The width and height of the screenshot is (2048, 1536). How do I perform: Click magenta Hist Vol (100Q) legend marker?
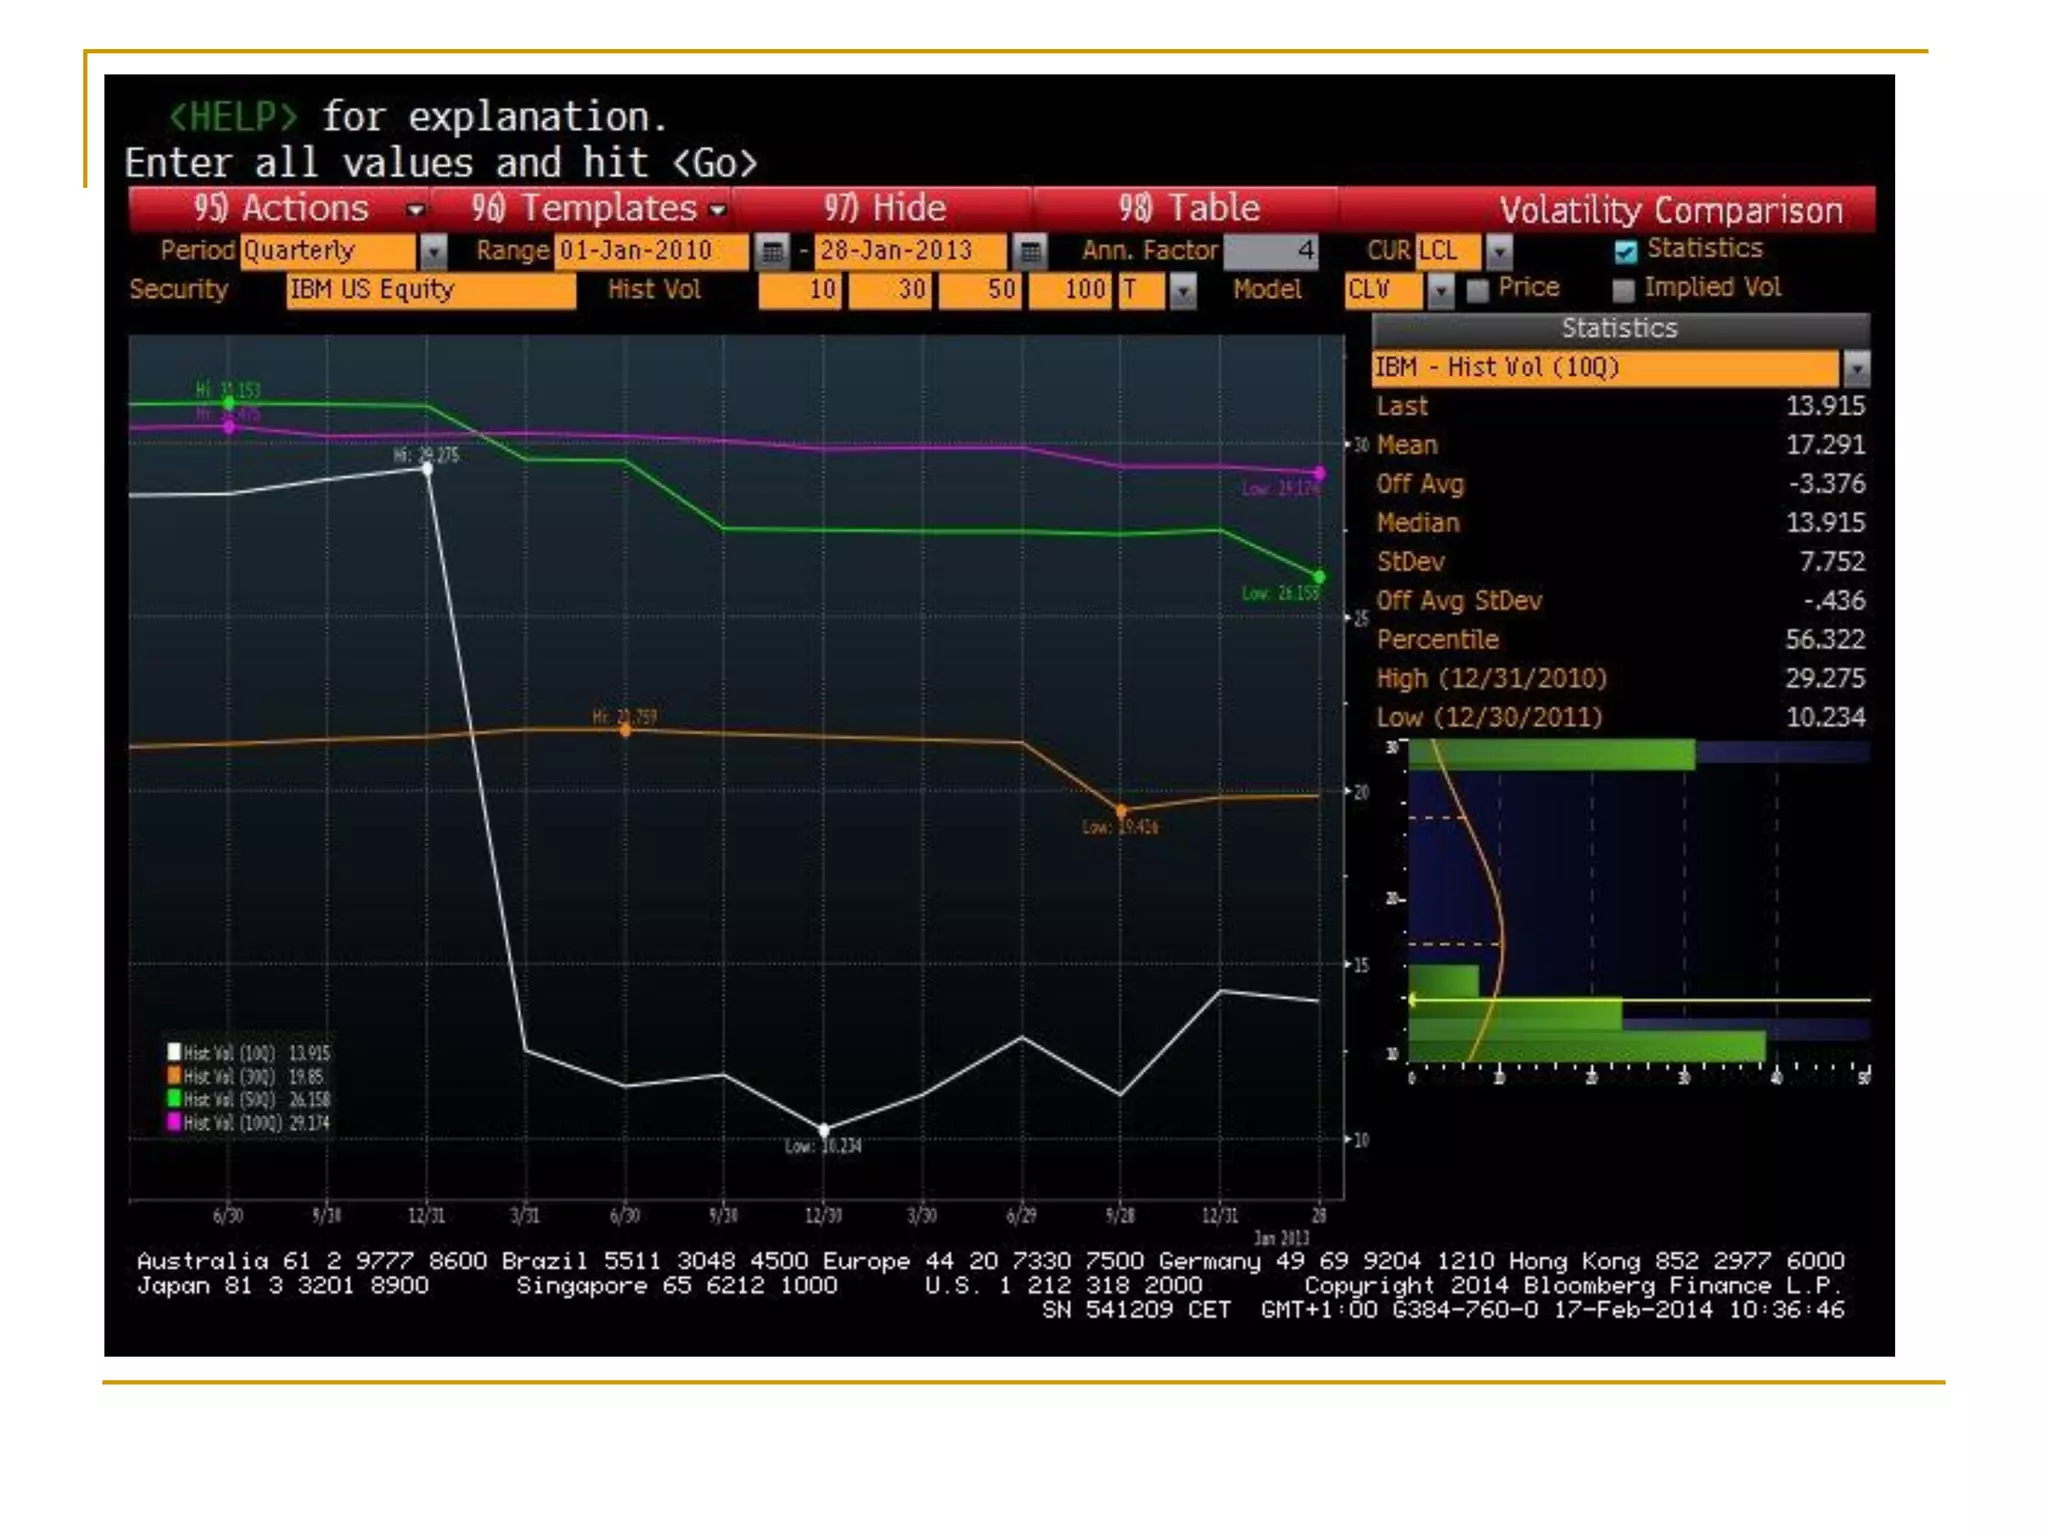coord(174,1122)
